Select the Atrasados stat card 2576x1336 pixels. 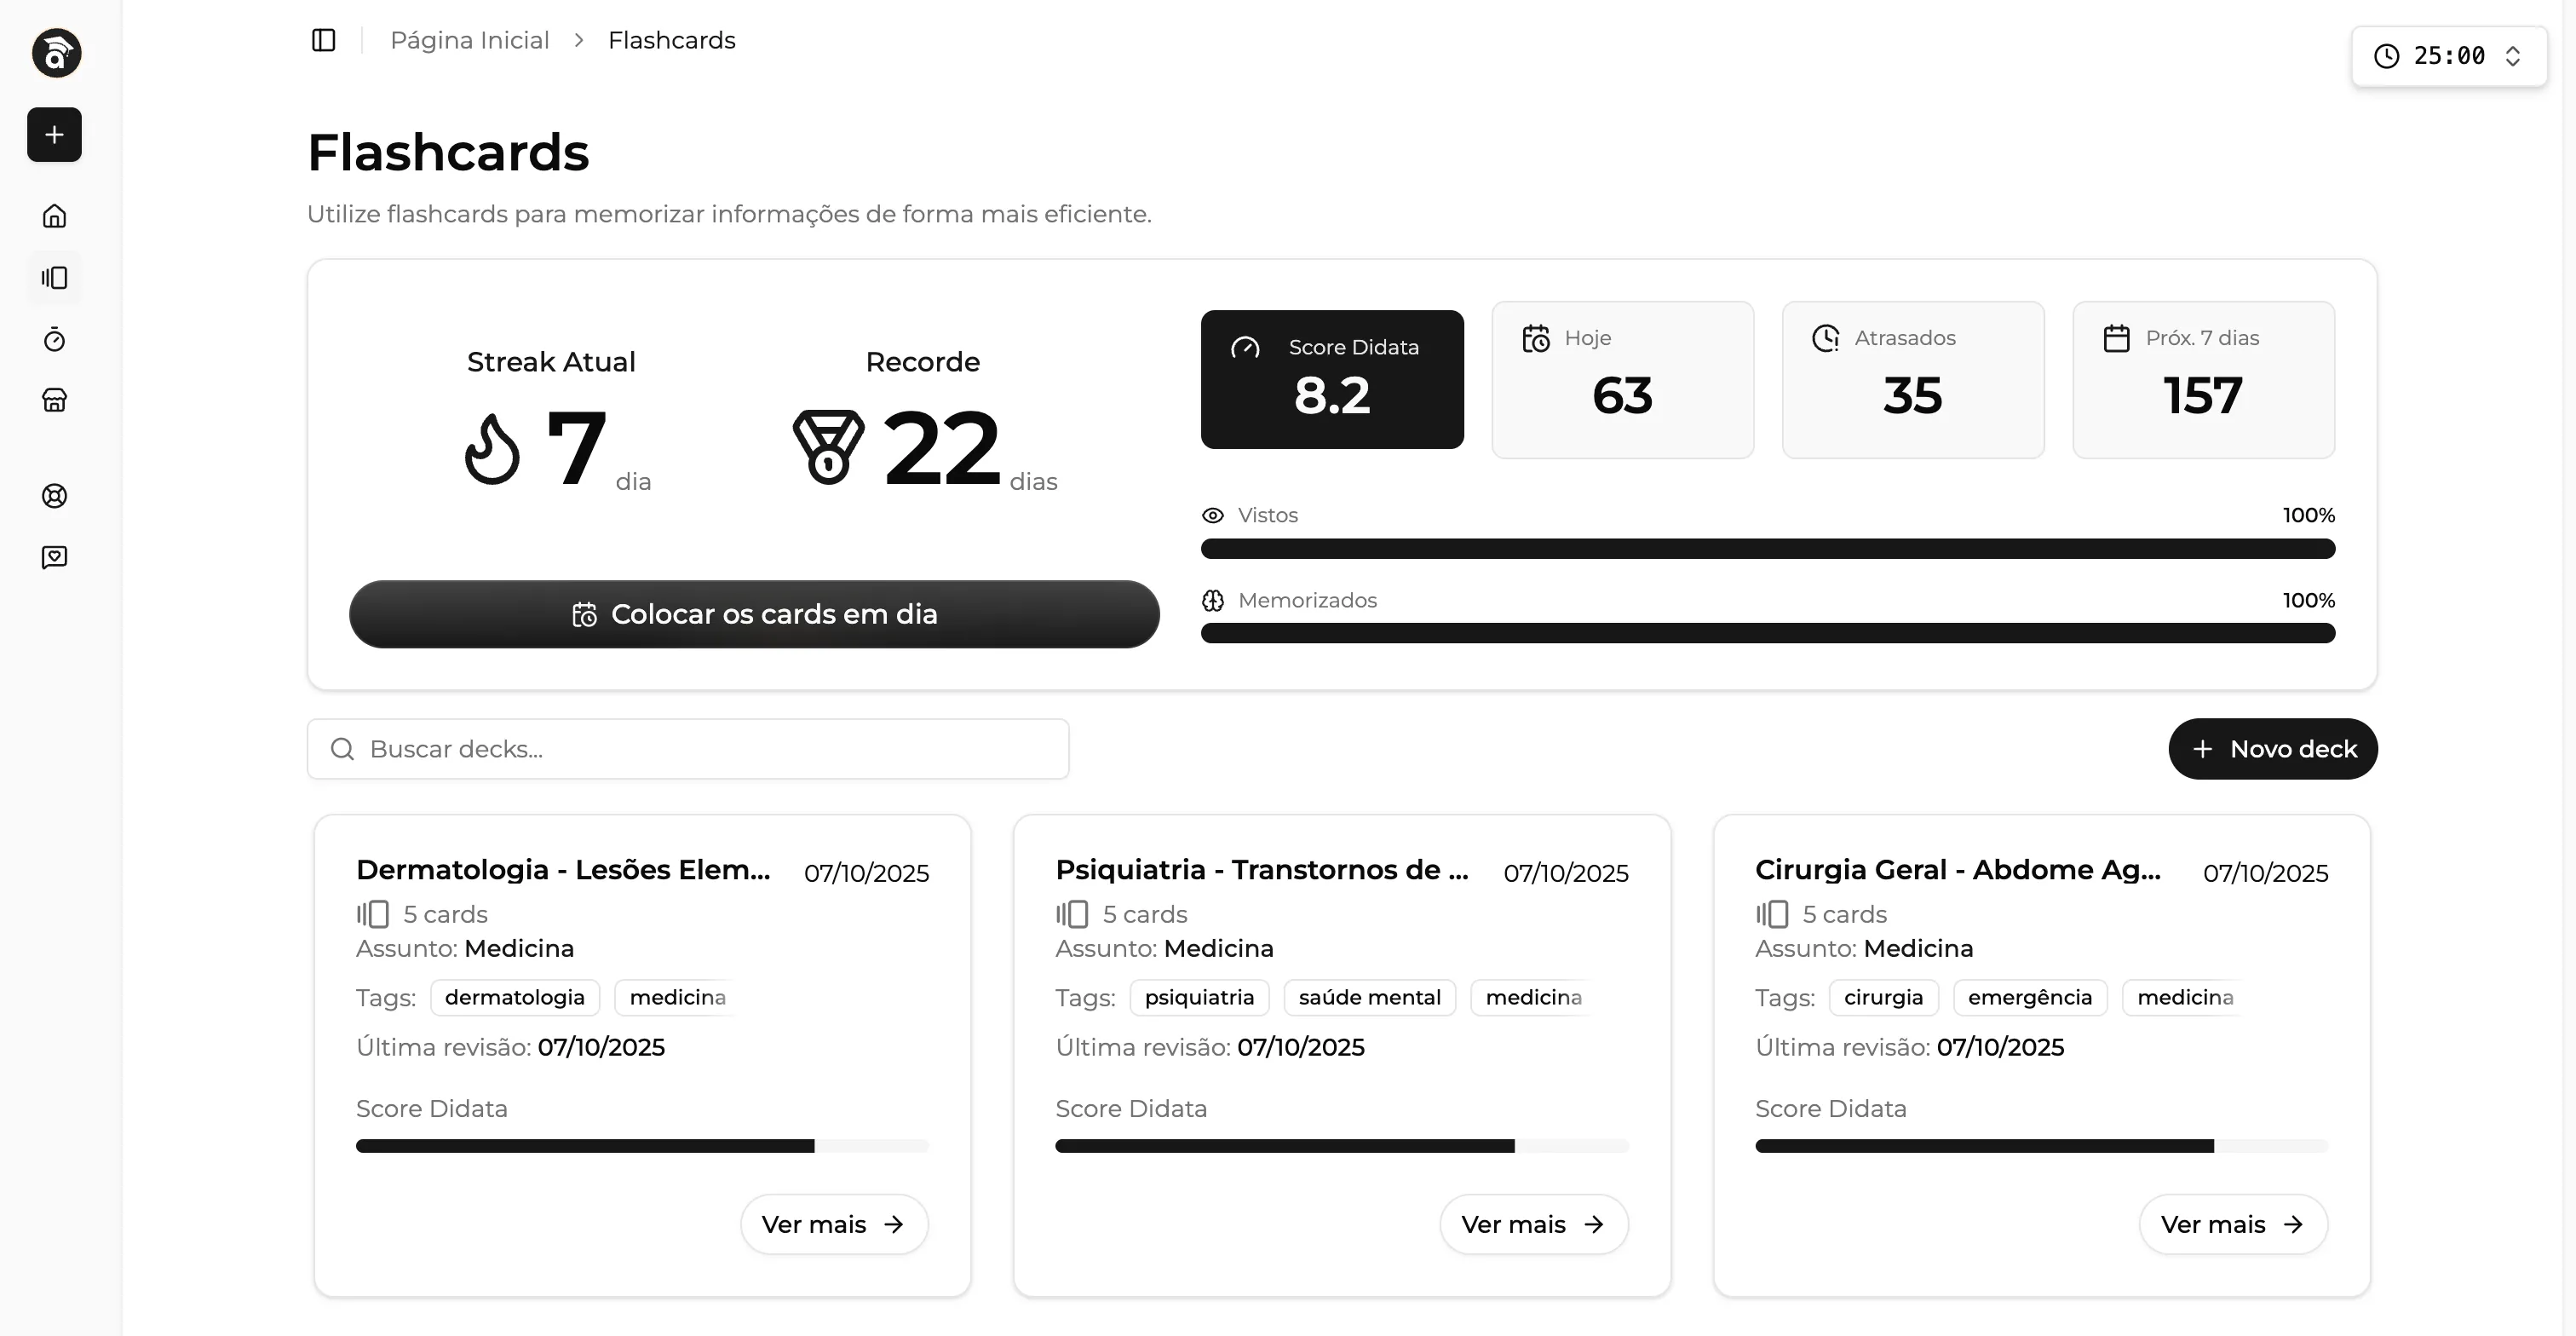1912,379
